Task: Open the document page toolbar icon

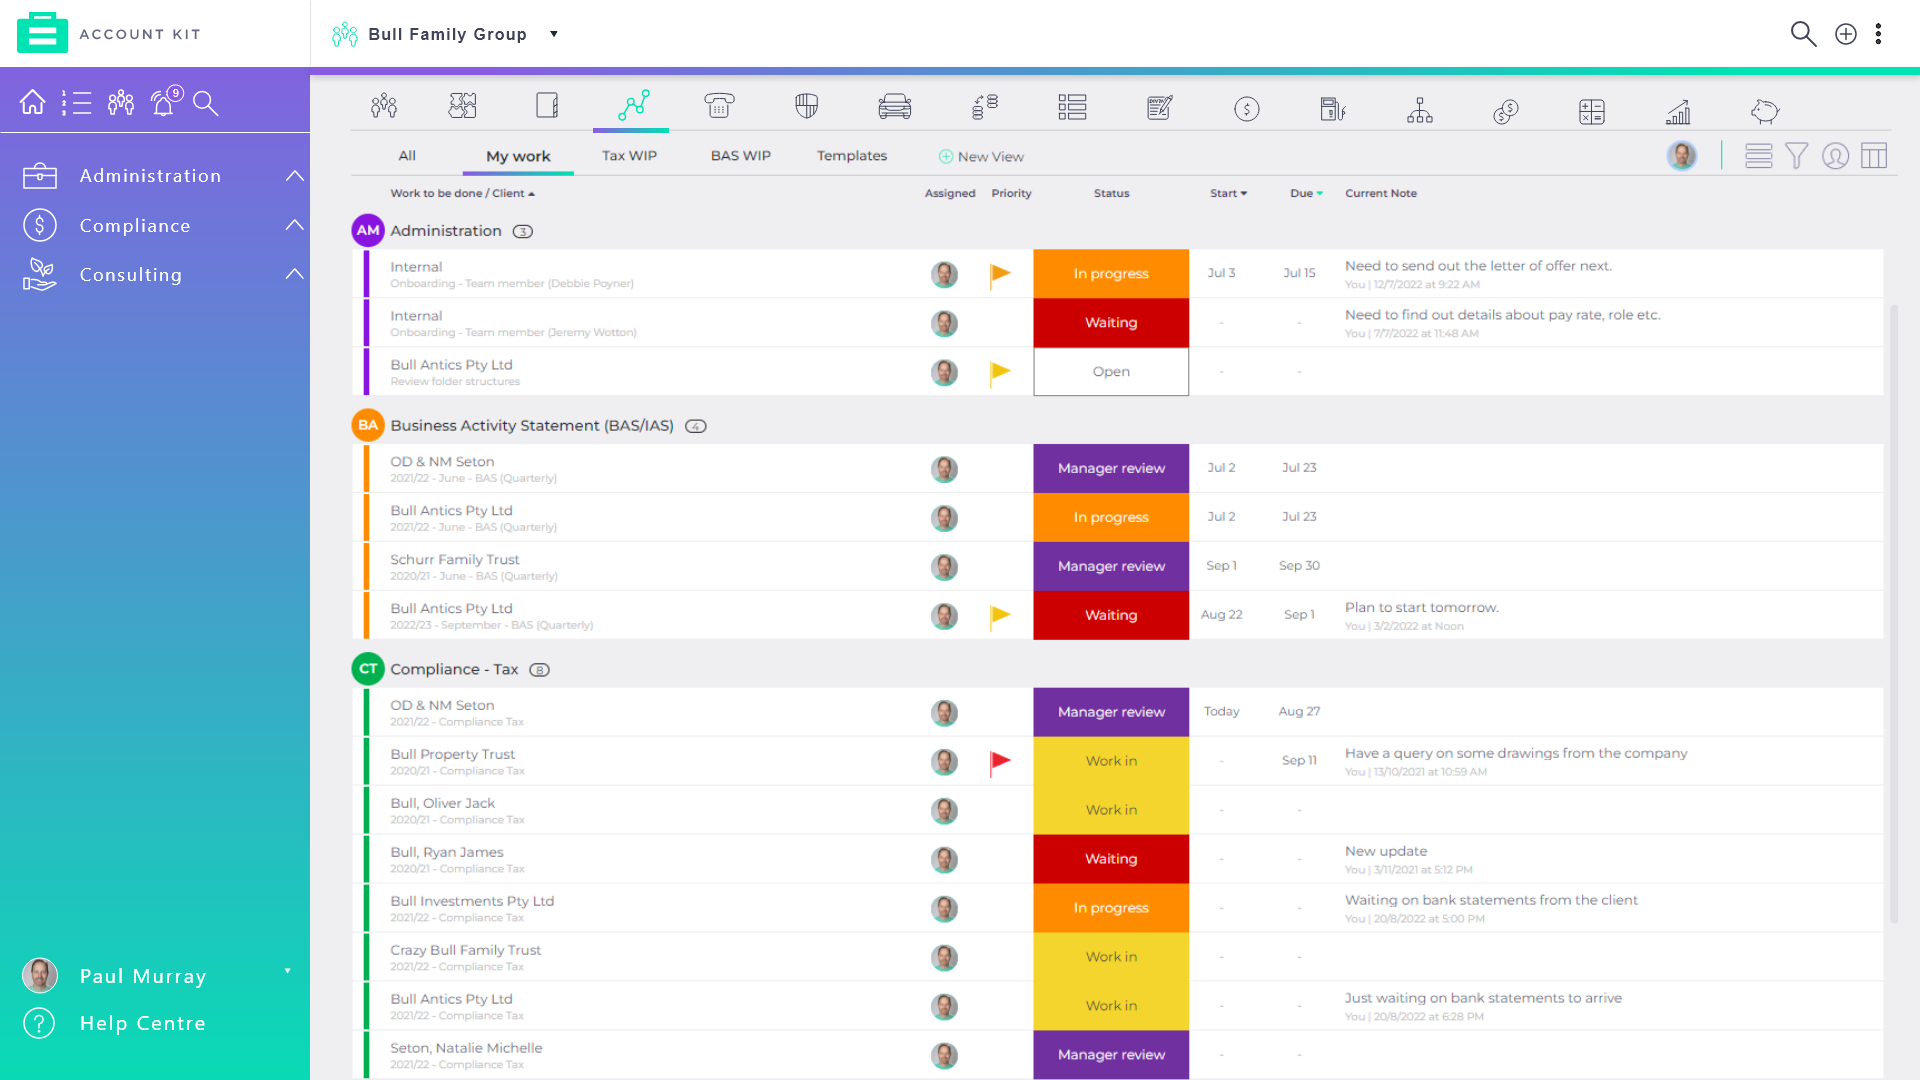Action: pyautogui.click(x=547, y=106)
